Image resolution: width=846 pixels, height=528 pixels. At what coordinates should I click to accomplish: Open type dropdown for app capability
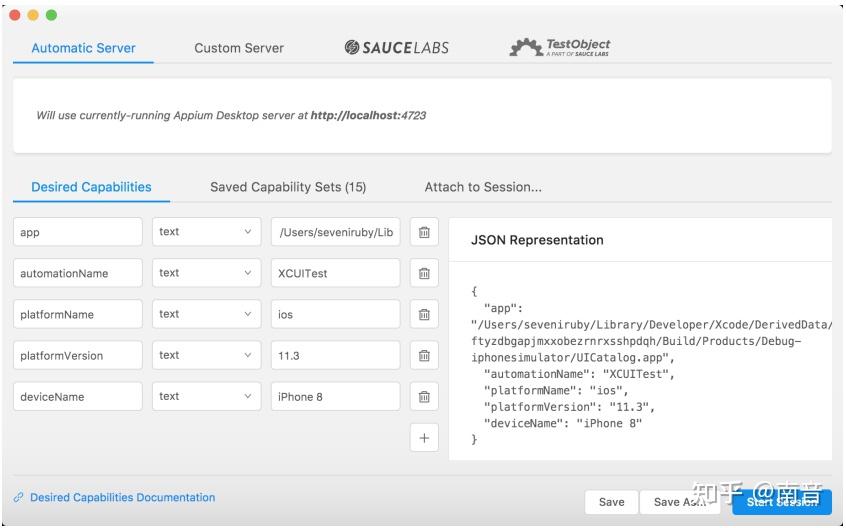coord(206,232)
